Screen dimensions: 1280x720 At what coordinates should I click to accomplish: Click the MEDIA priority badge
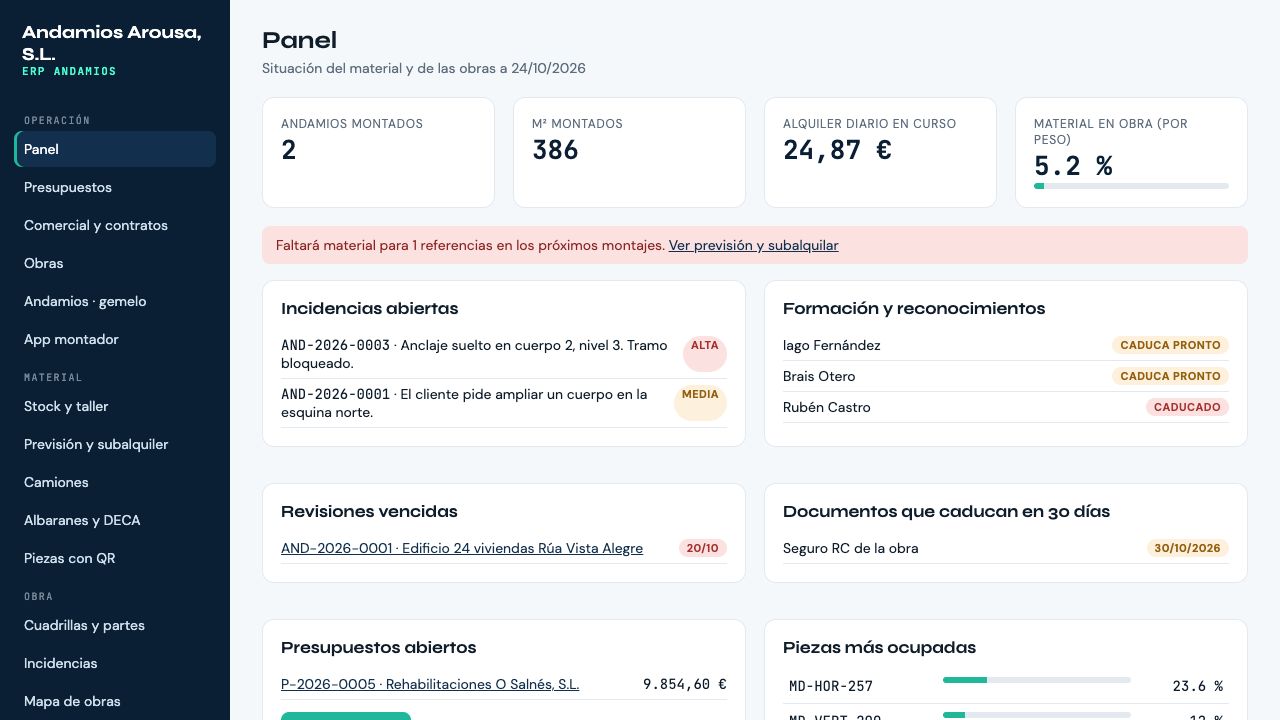tap(700, 403)
